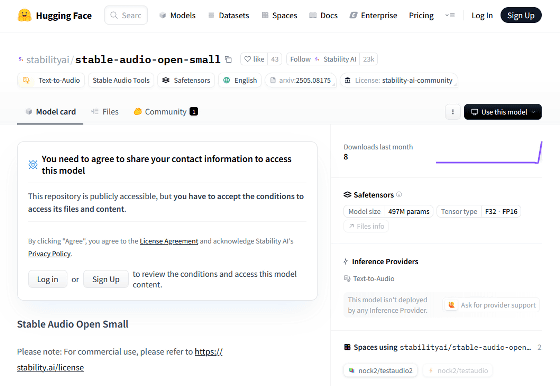This screenshot has height=386, width=560.
Task: Open the Community tab
Action: [x=166, y=112]
